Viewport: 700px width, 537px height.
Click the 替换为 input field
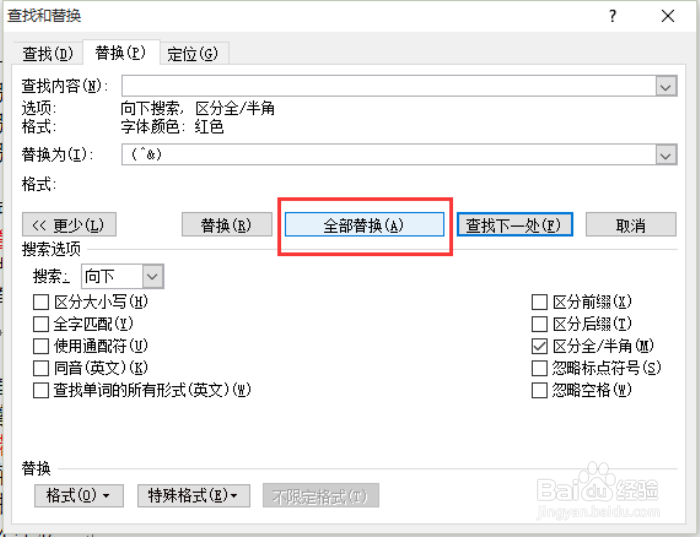tap(388, 154)
